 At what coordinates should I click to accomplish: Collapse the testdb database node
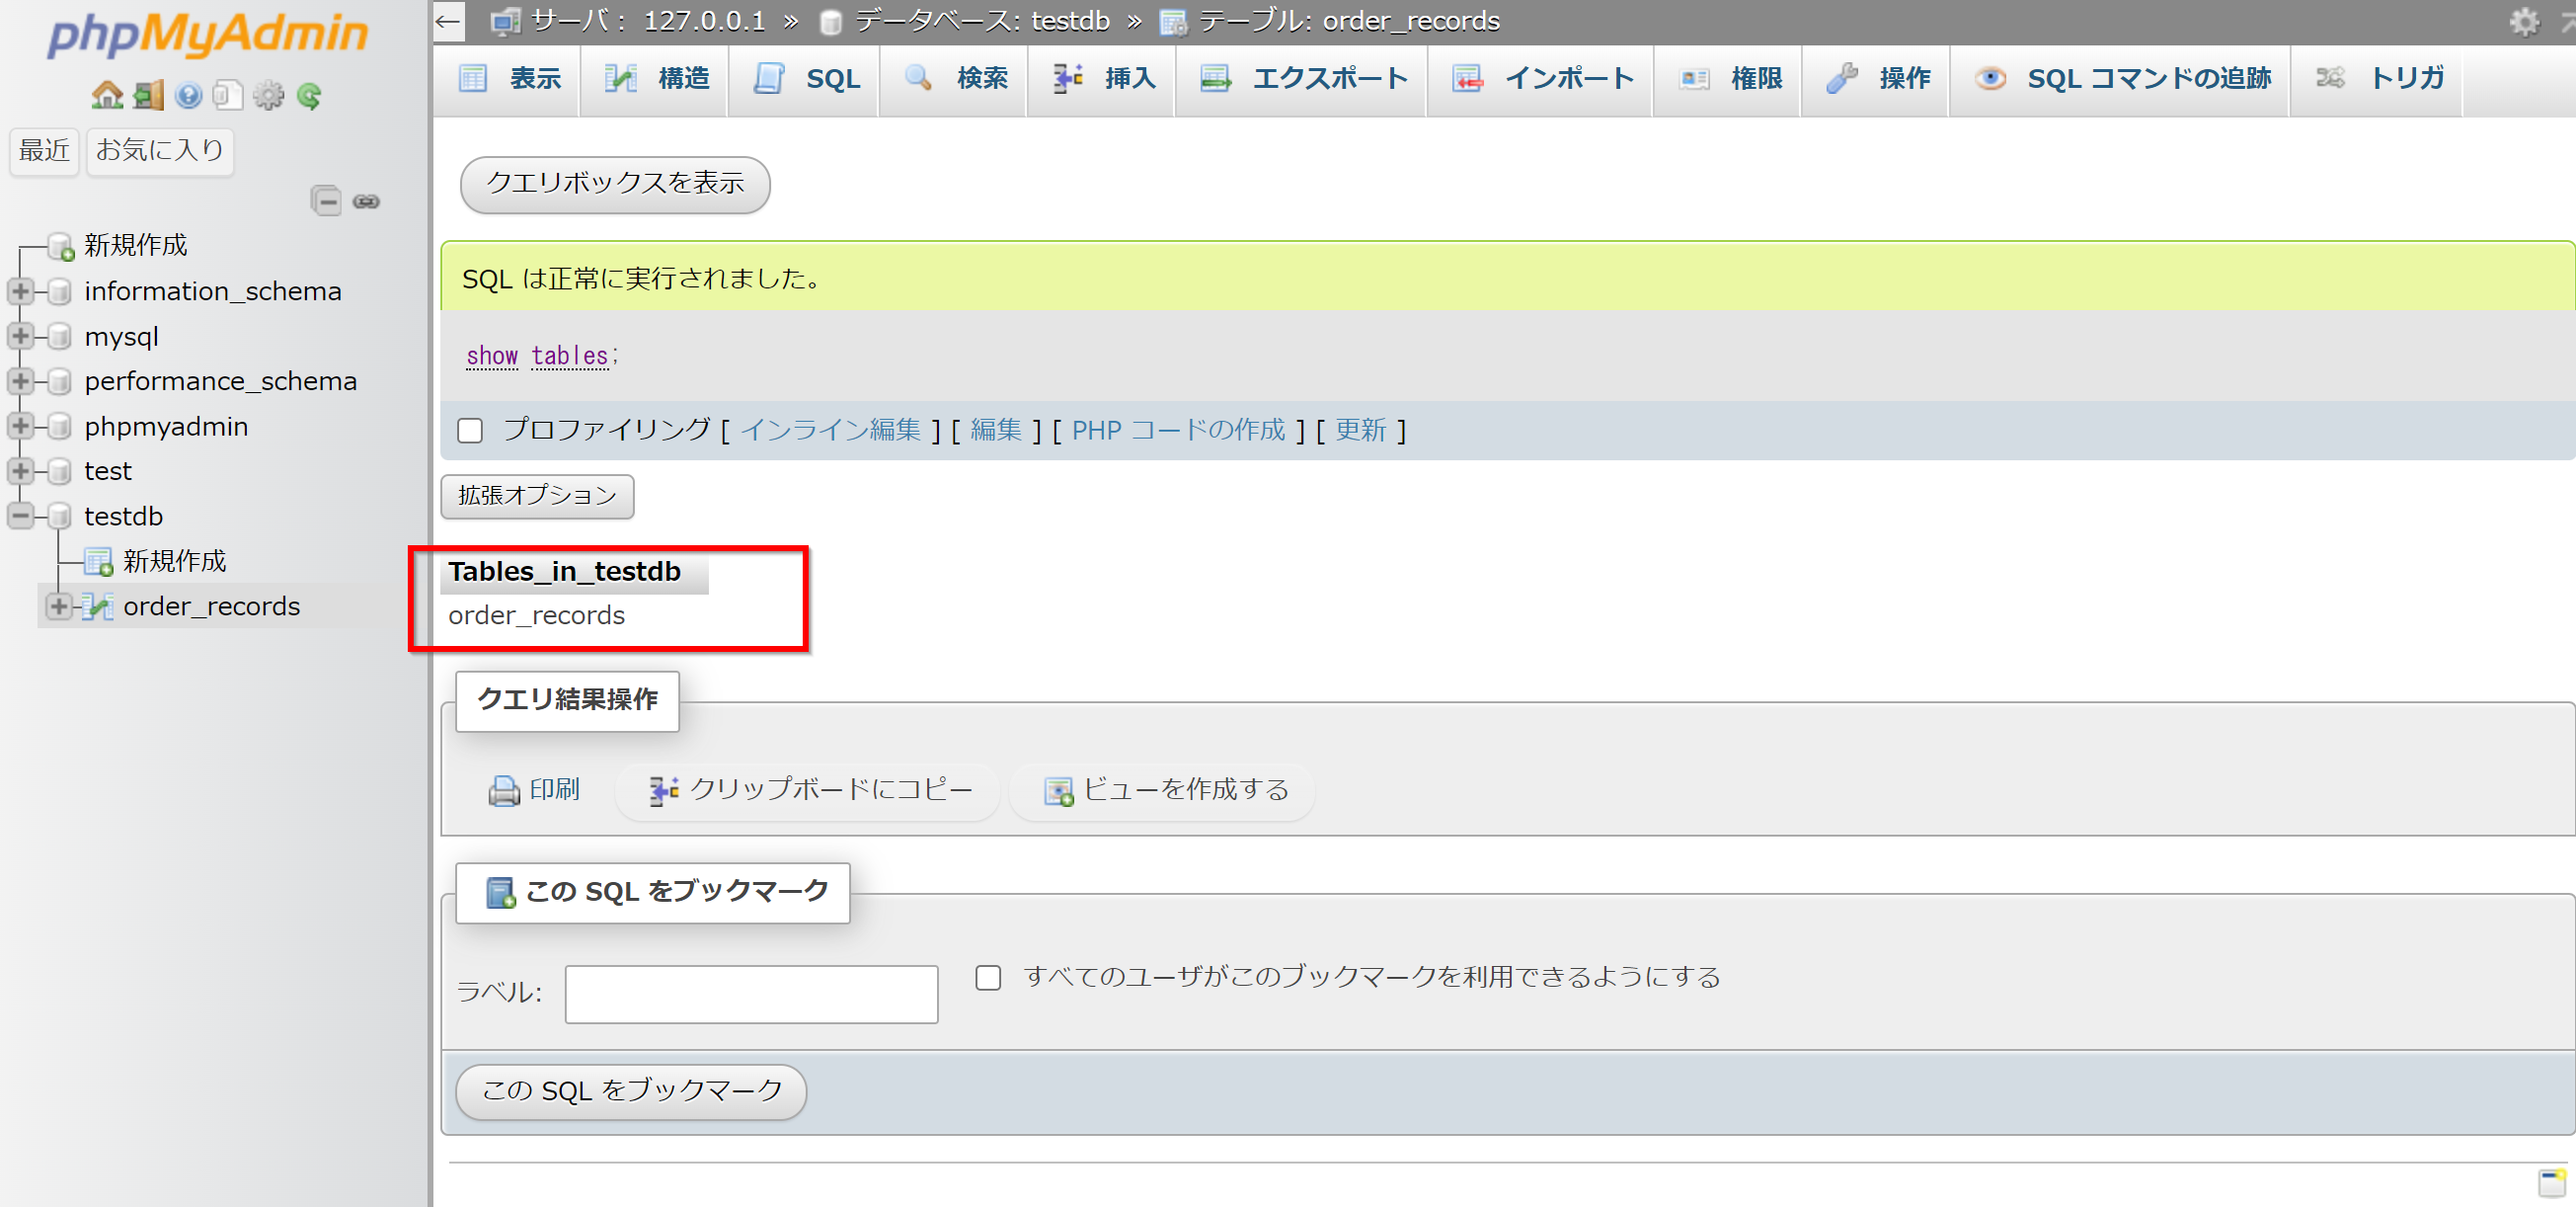tap(20, 516)
